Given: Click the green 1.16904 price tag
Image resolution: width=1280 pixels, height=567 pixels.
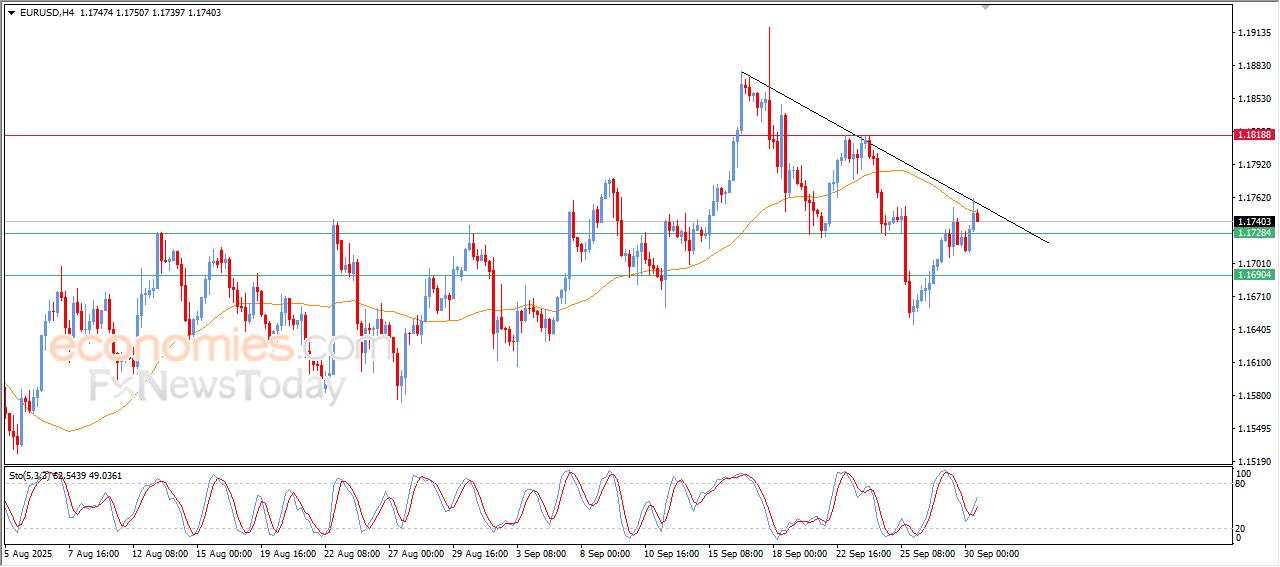Looking at the screenshot, I should click(1254, 275).
